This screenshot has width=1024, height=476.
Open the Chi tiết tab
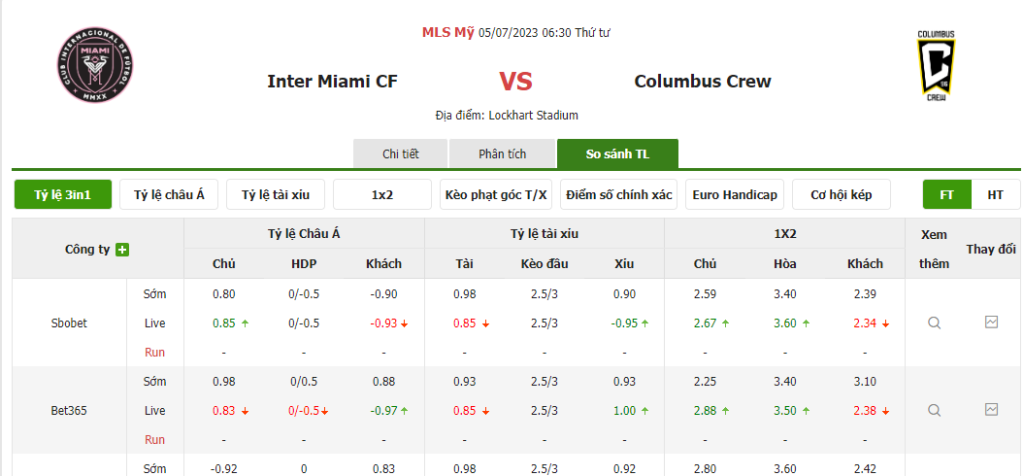(400, 154)
